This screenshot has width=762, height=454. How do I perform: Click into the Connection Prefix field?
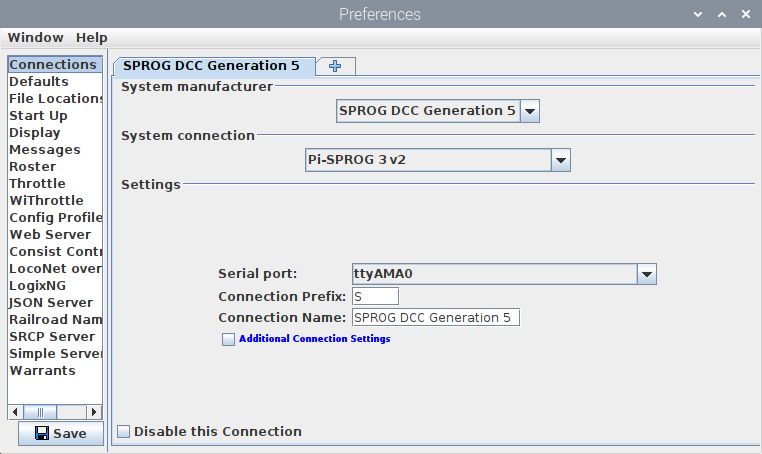tap(375, 297)
